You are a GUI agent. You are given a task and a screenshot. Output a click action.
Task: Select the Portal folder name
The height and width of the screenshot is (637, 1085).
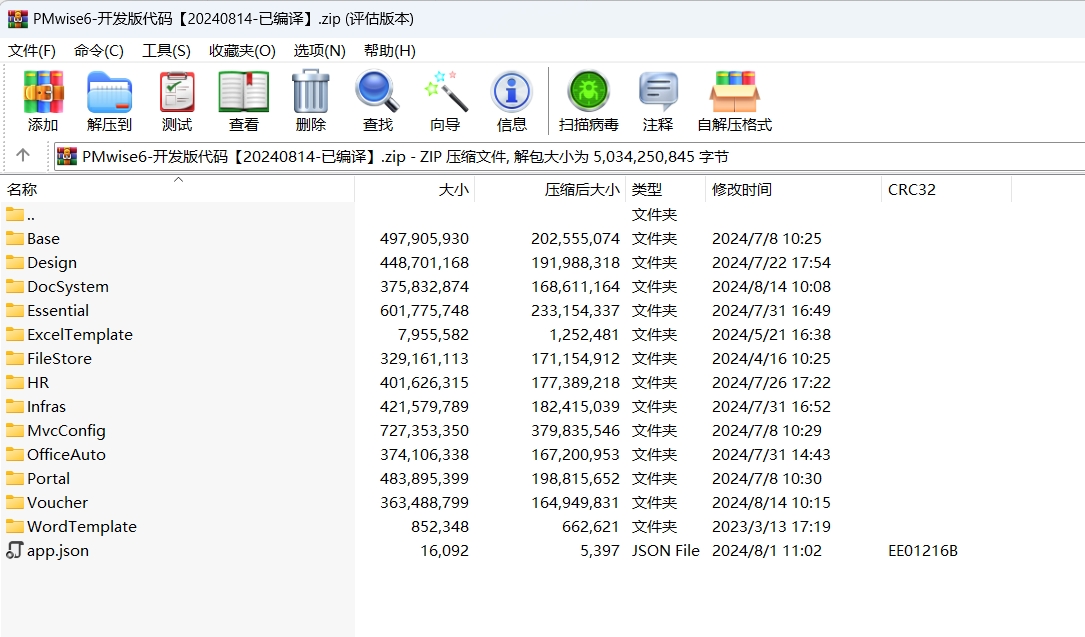pos(48,479)
